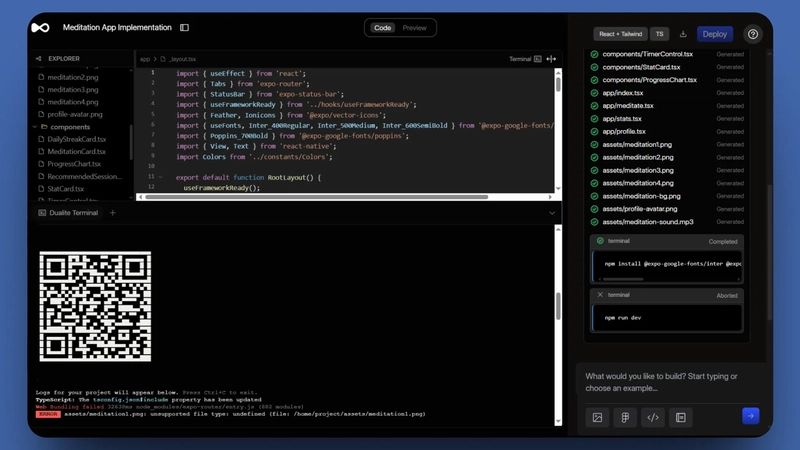Toggle the Terminal button in editor header

point(525,59)
